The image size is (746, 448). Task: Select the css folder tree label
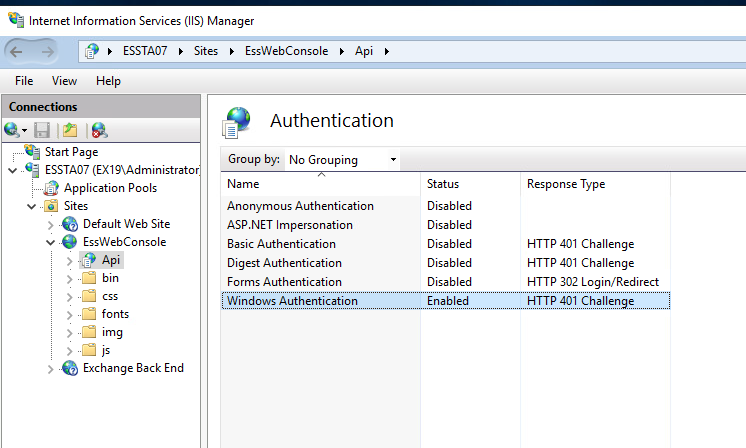pos(110,296)
